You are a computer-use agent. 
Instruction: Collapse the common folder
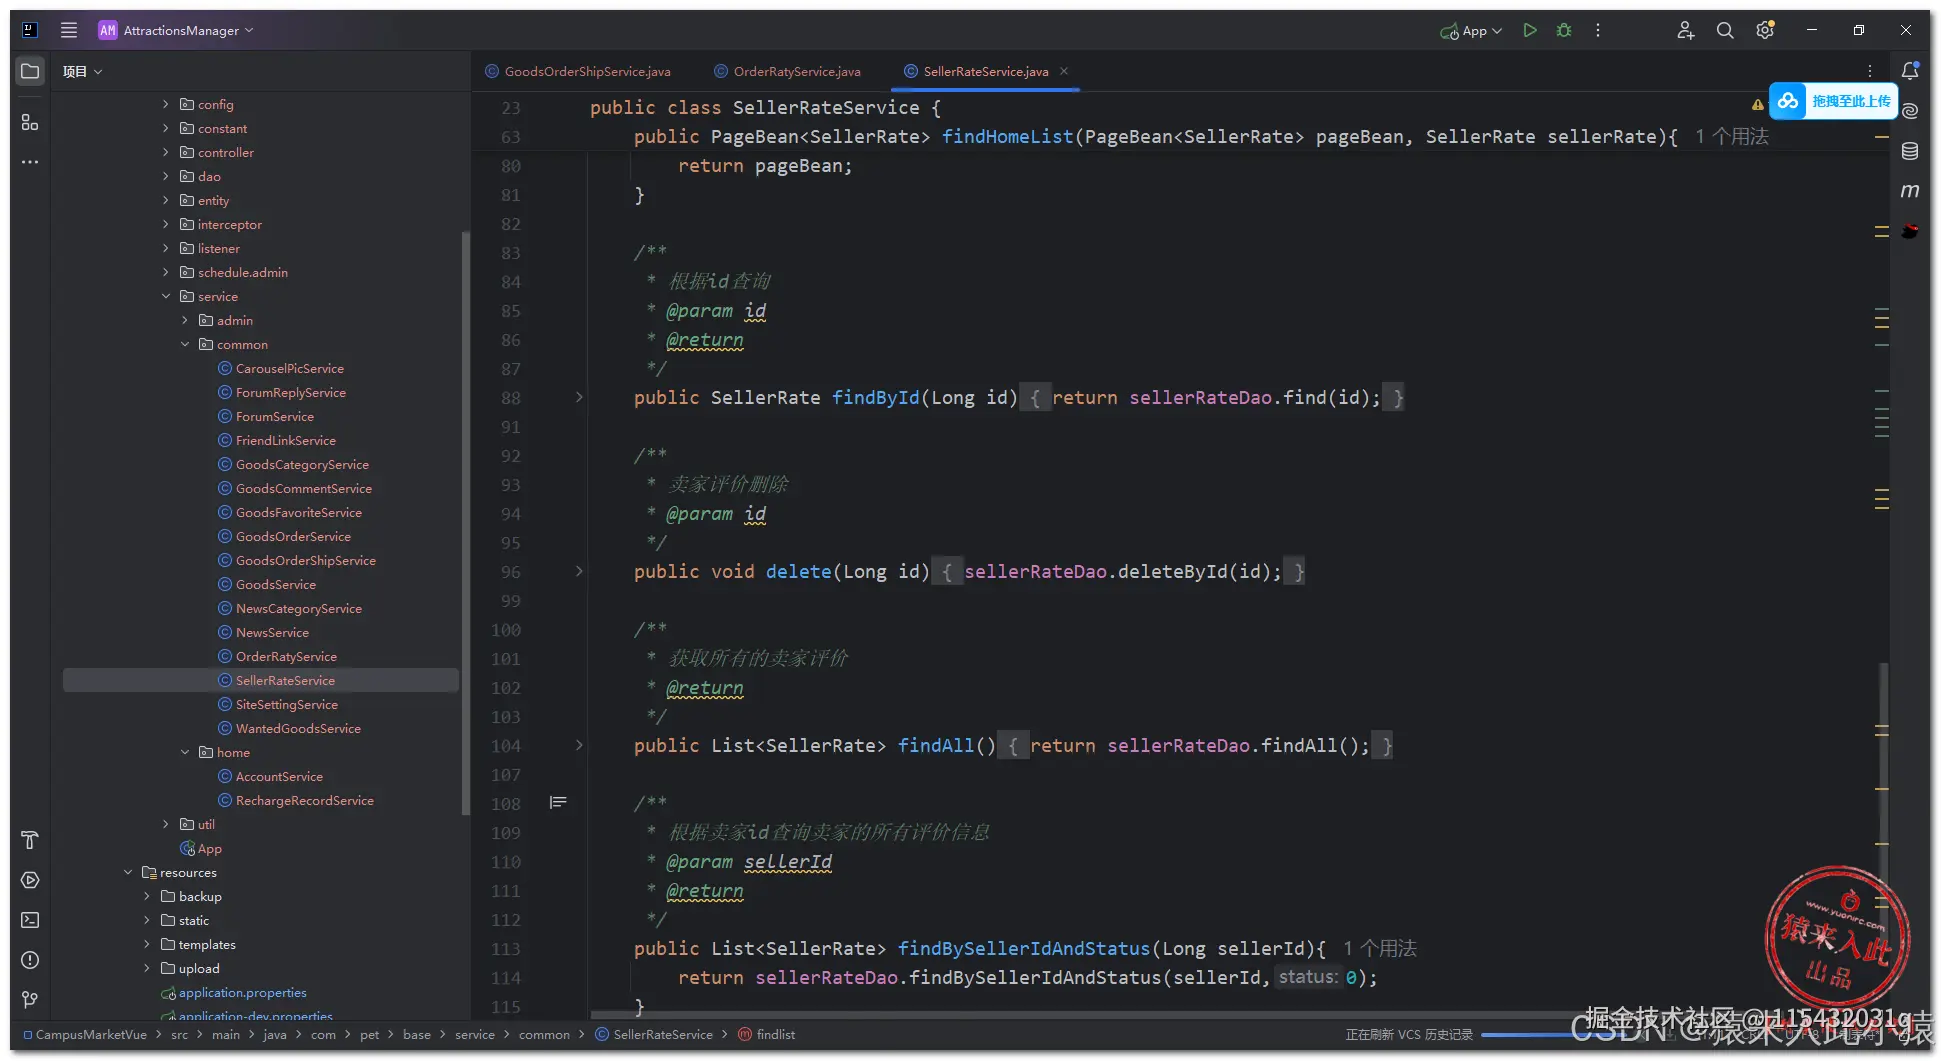[185, 344]
